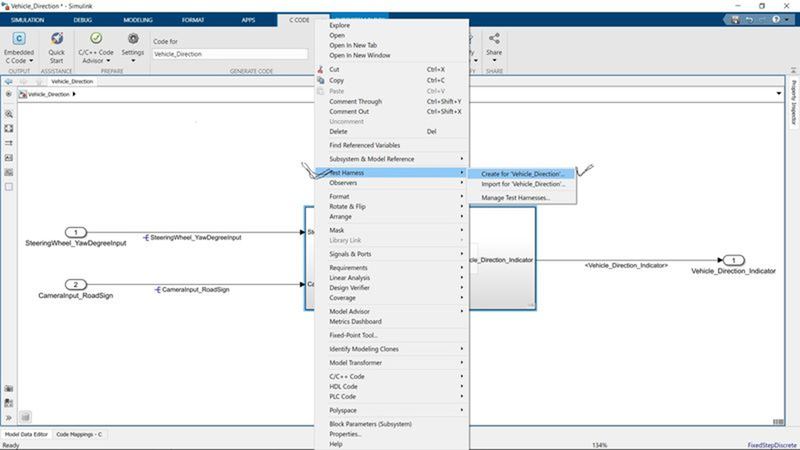Expand the Observers submenu

point(392,183)
